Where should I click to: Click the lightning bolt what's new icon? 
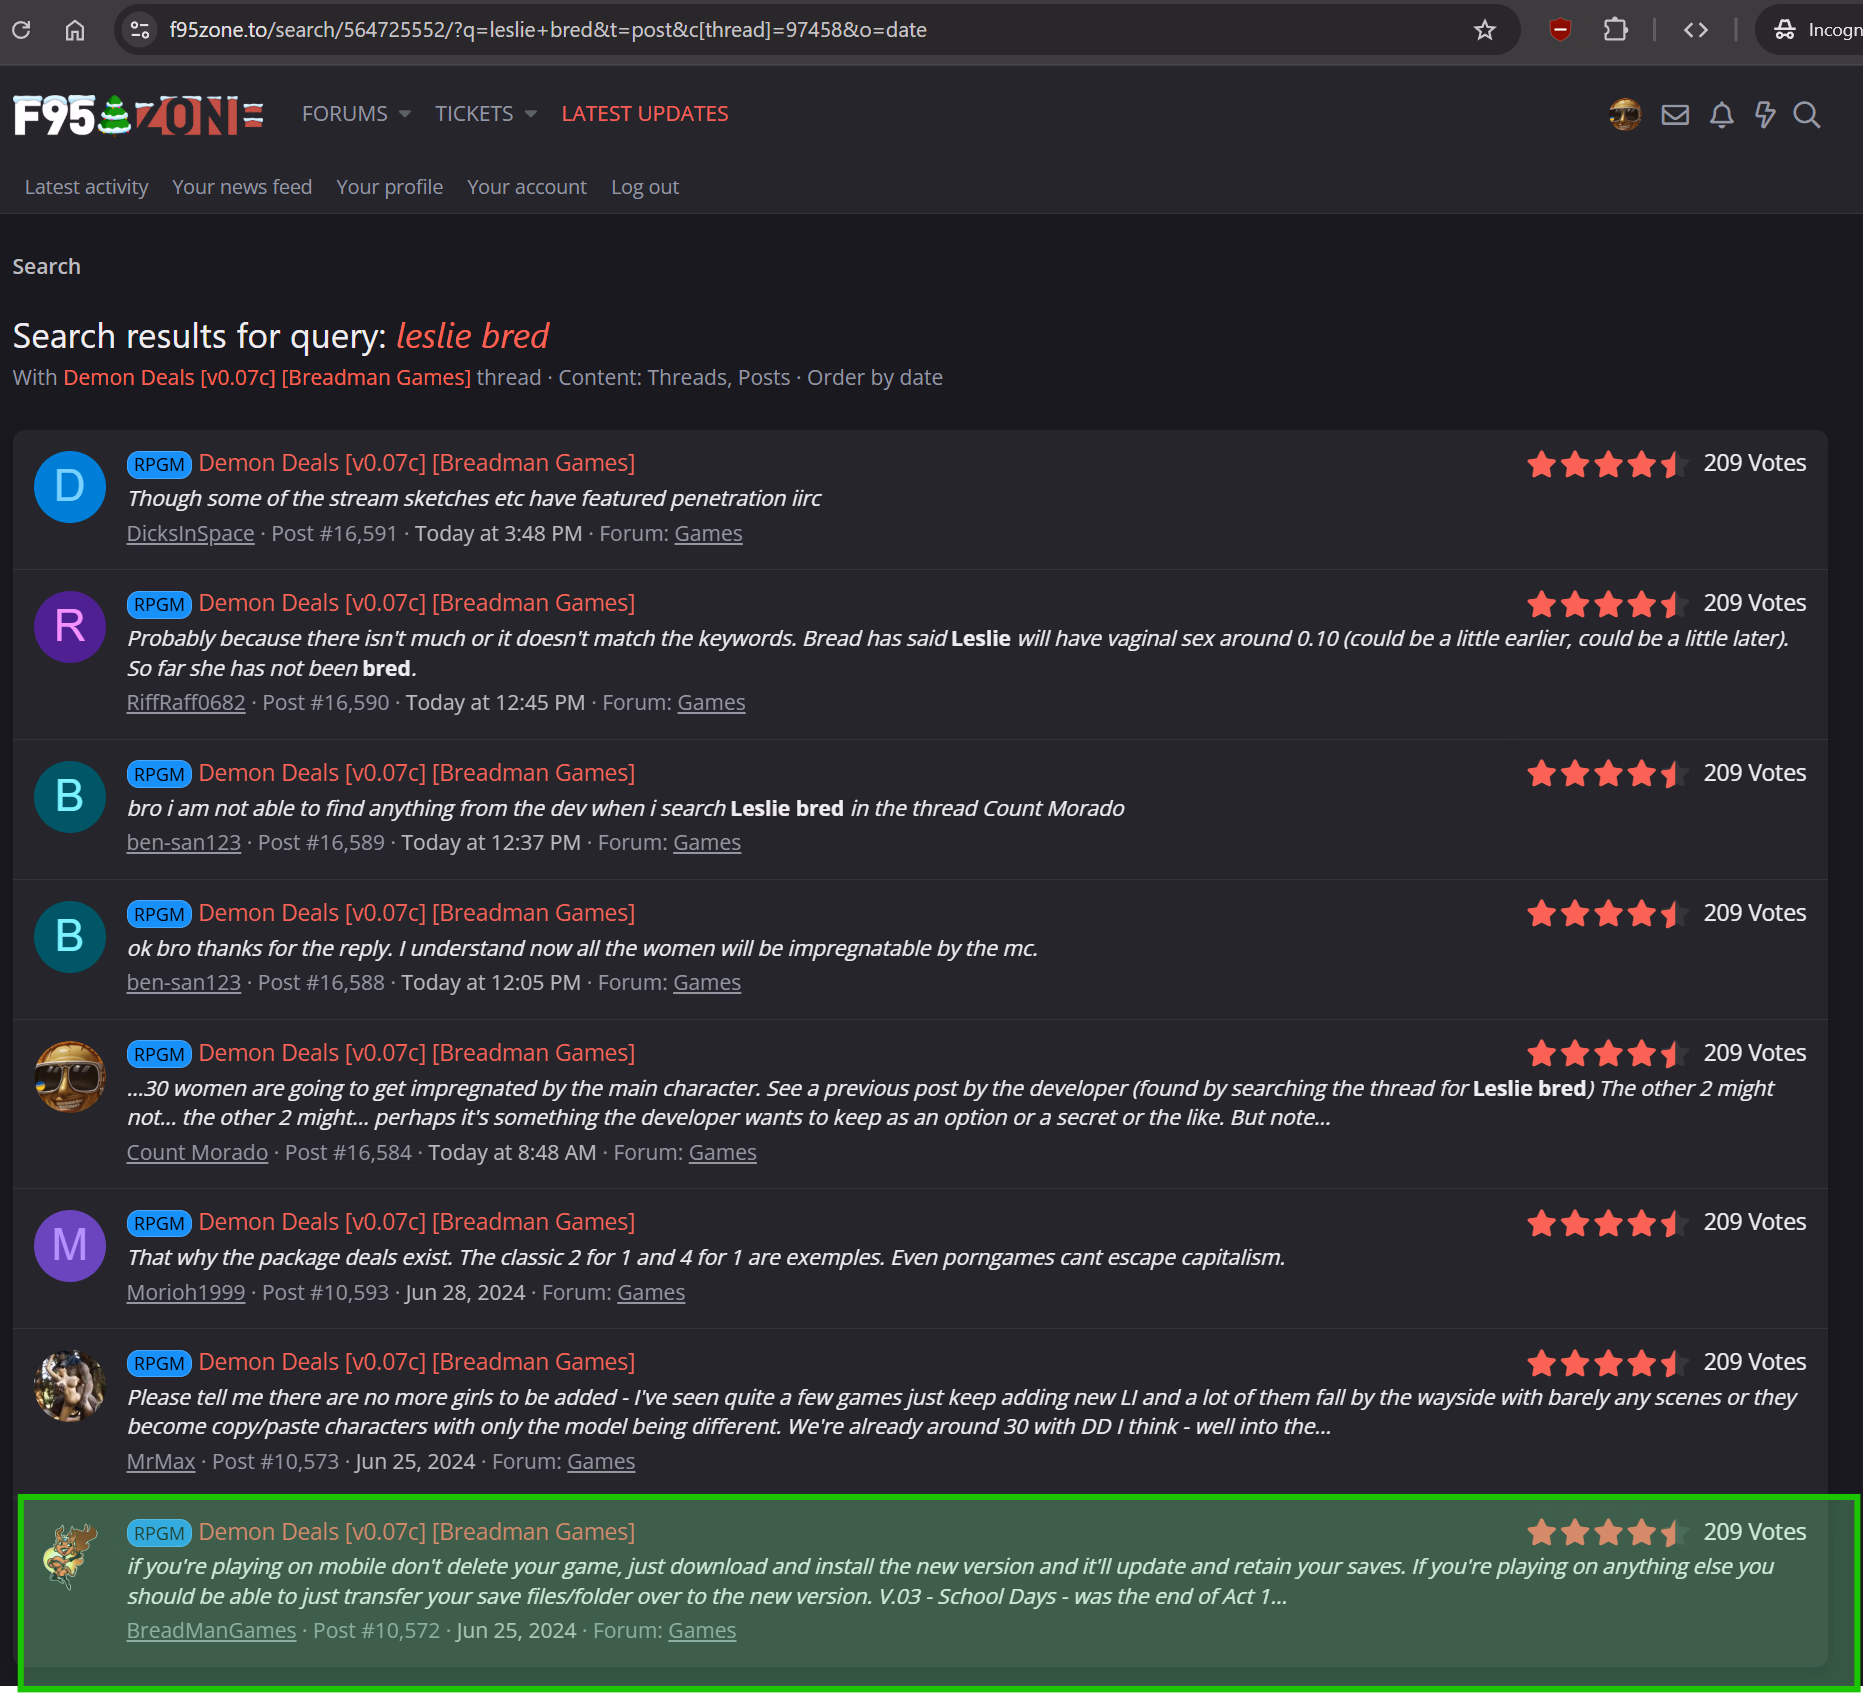[1765, 115]
